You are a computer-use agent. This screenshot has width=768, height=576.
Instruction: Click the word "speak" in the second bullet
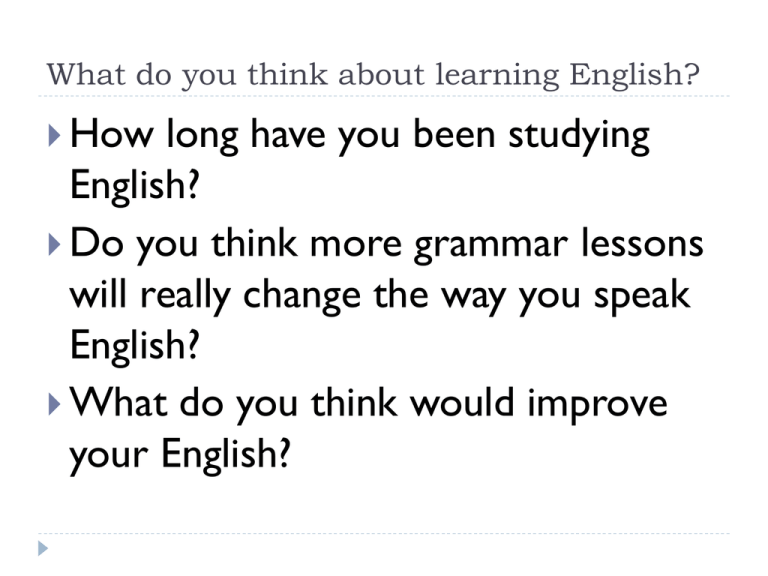[642, 297]
